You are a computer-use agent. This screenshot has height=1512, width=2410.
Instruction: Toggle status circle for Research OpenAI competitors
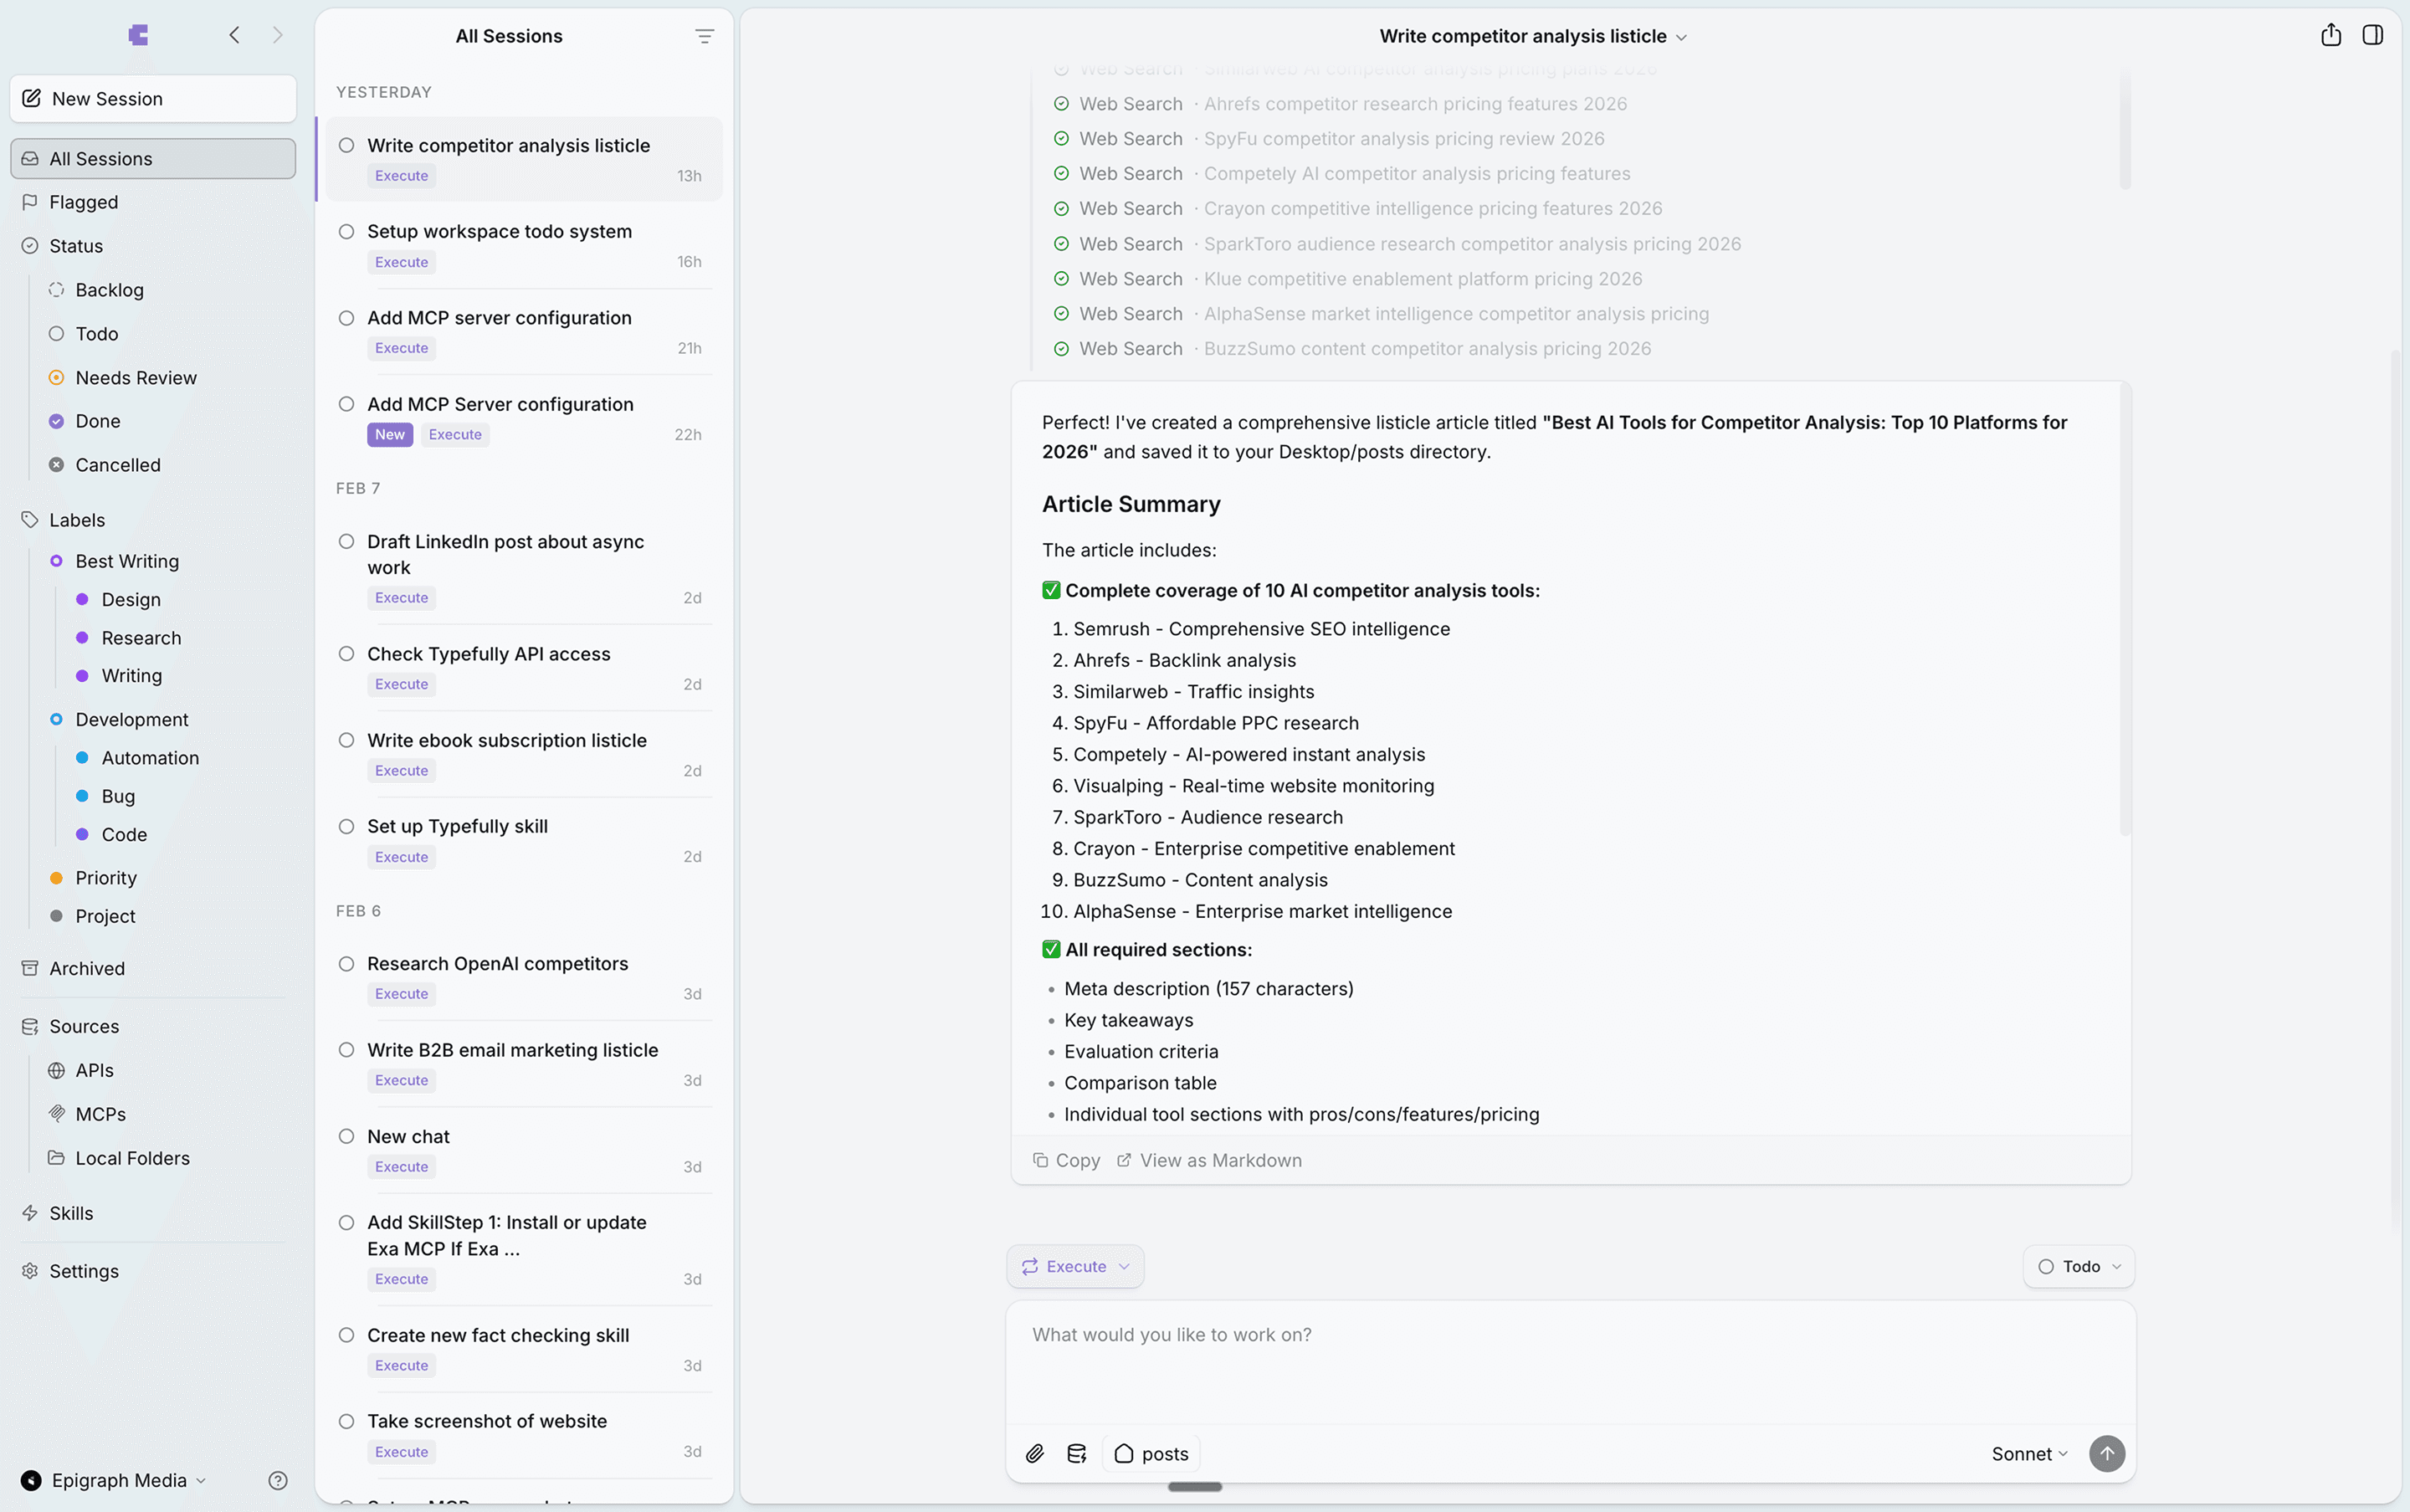click(x=346, y=964)
